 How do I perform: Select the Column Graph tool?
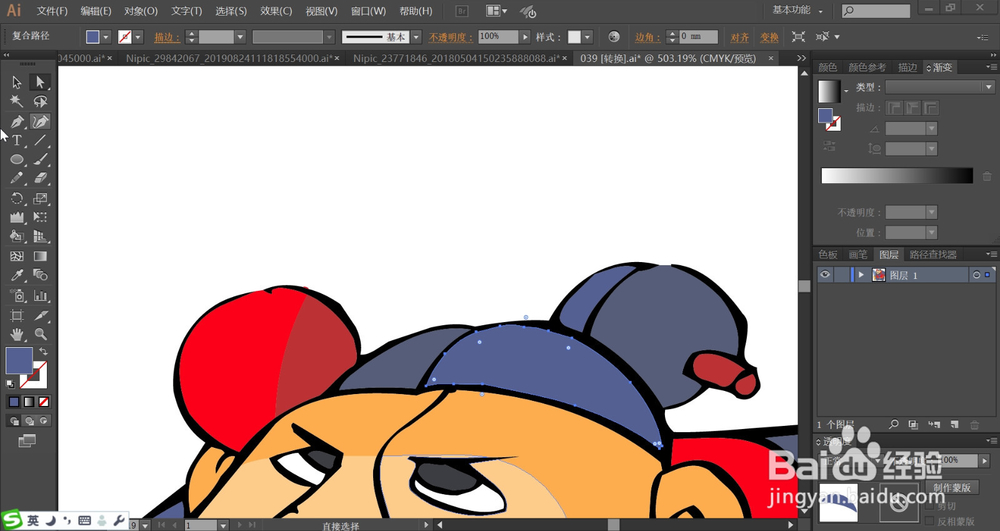(x=40, y=295)
